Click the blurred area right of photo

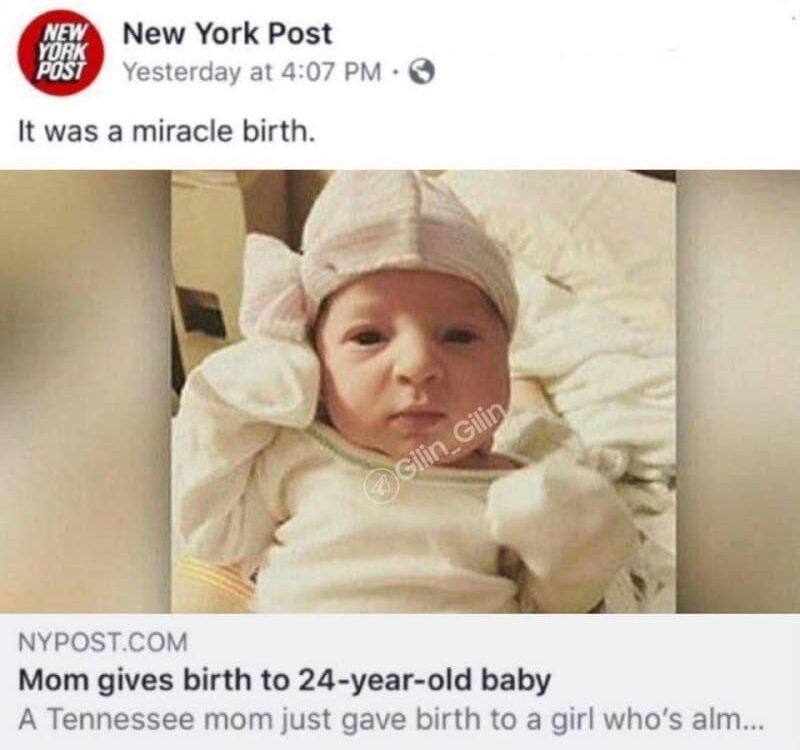point(738,391)
